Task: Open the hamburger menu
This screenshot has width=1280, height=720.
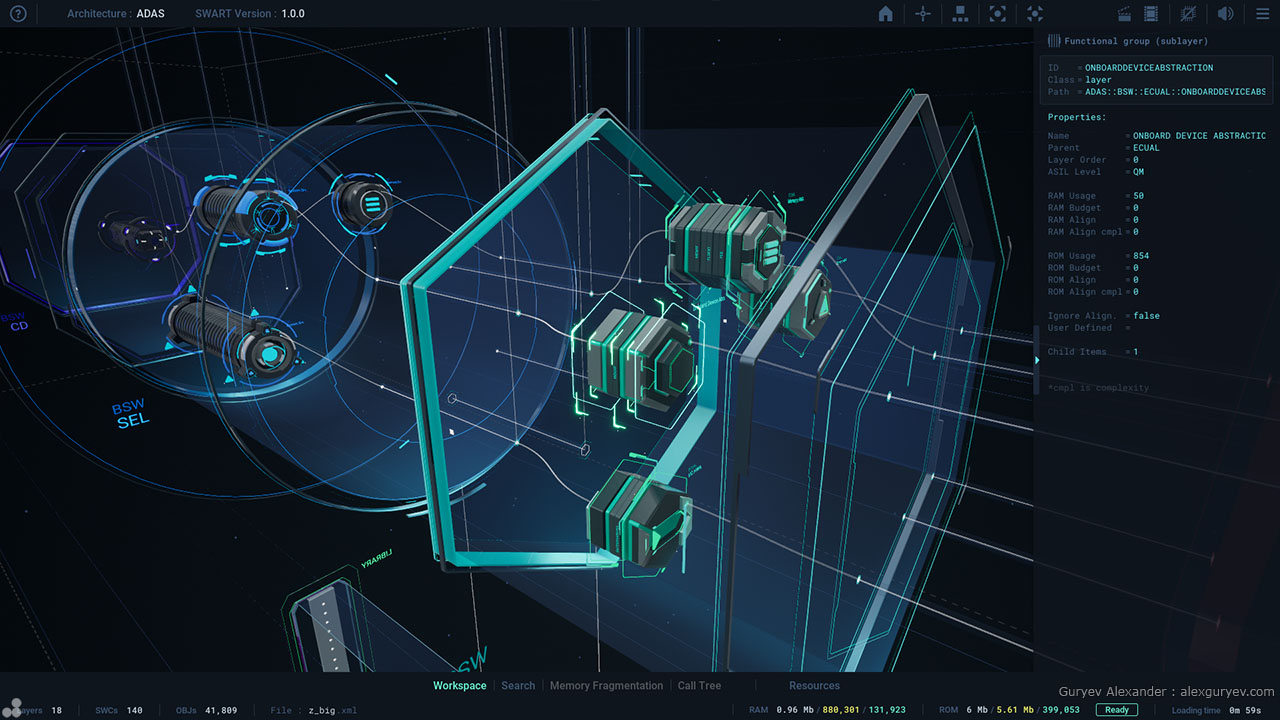Action: click(1262, 14)
